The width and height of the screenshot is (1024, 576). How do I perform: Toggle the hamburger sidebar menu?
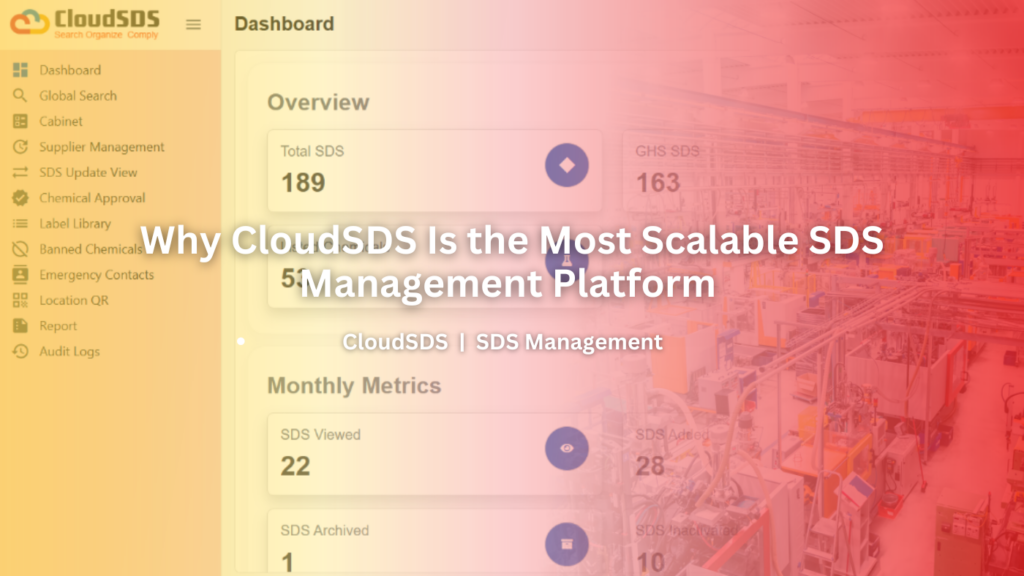click(x=193, y=24)
